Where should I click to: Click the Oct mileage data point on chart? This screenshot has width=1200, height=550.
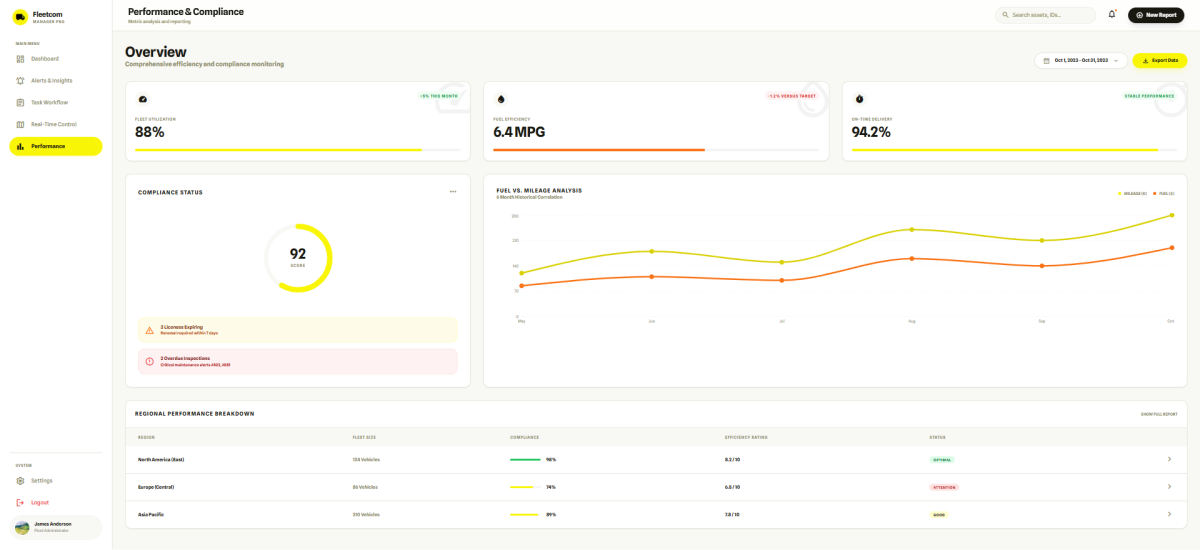click(x=1171, y=215)
